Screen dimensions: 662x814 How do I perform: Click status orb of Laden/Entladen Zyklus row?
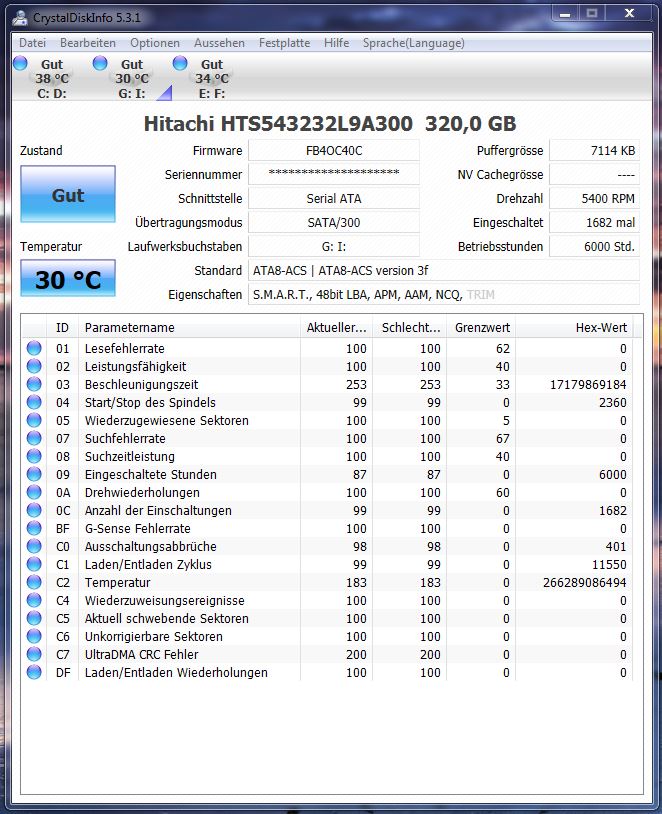pos(34,564)
